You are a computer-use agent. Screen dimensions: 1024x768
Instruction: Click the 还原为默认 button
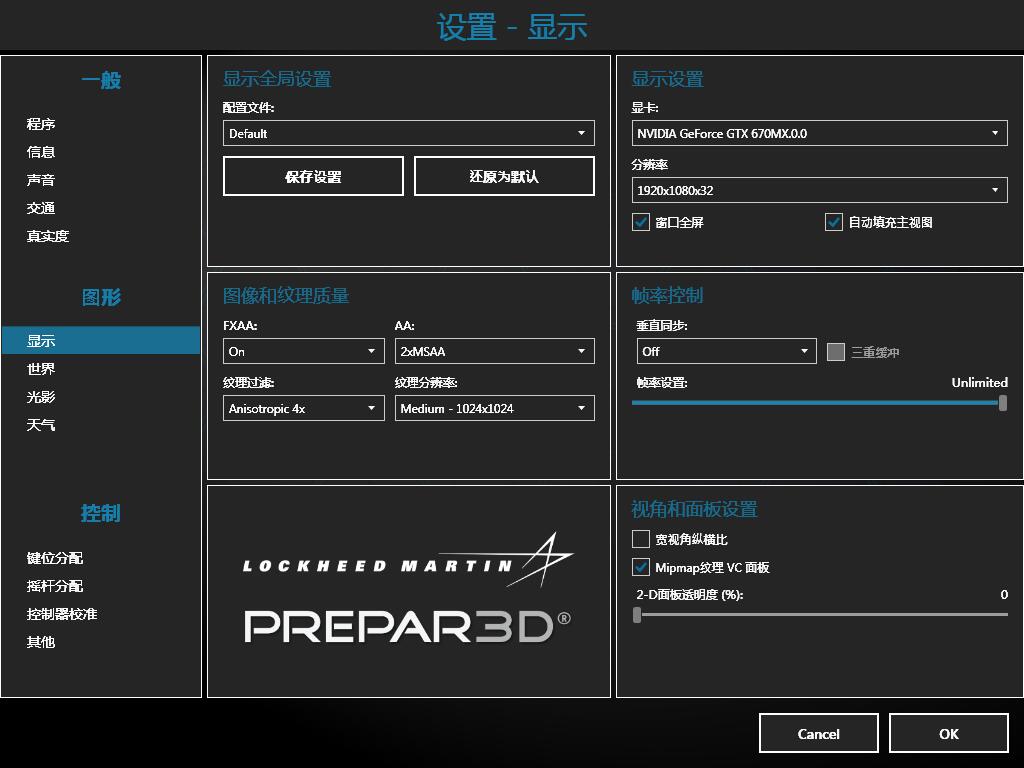click(503, 175)
